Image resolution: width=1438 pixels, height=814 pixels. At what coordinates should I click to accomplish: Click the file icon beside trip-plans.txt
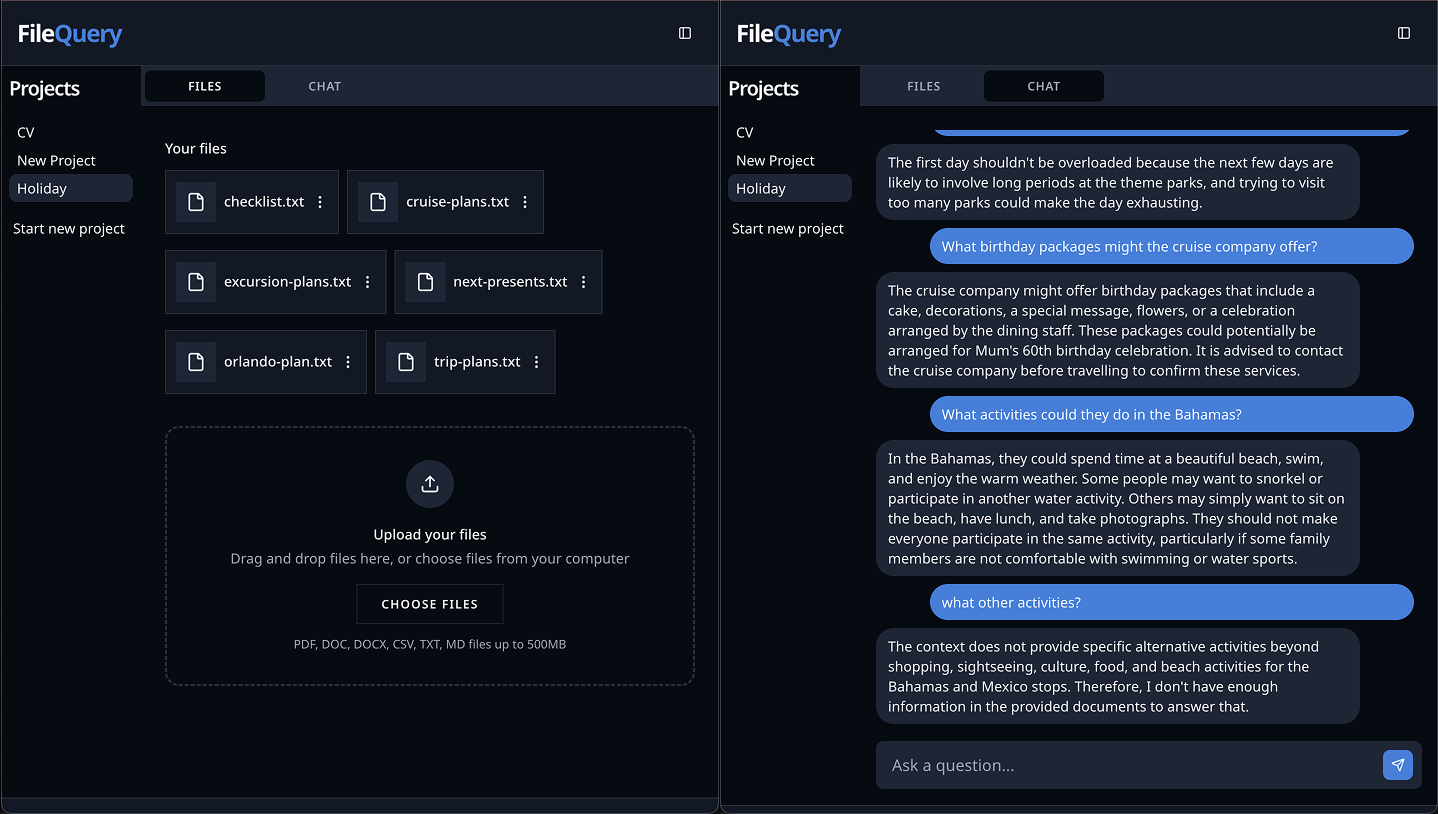pyautogui.click(x=406, y=362)
